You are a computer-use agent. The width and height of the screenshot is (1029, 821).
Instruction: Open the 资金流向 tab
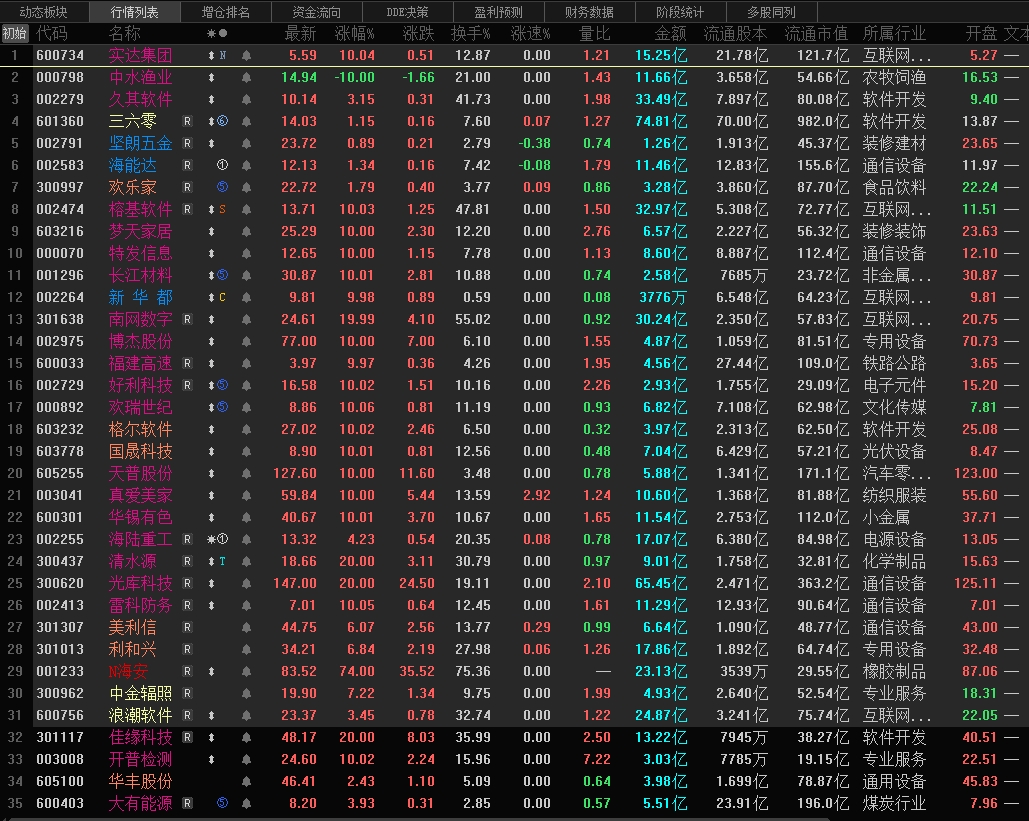coord(316,12)
